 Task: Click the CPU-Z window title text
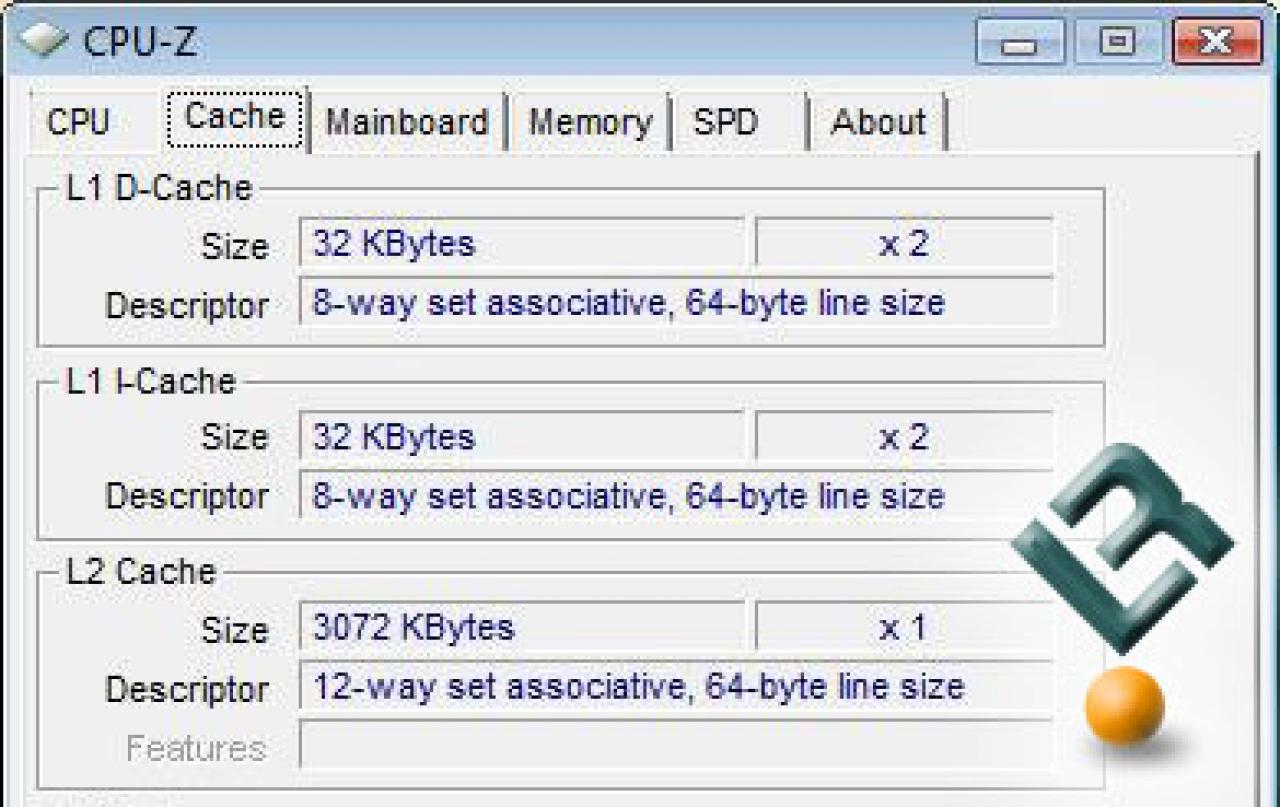pyautogui.click(x=140, y=42)
